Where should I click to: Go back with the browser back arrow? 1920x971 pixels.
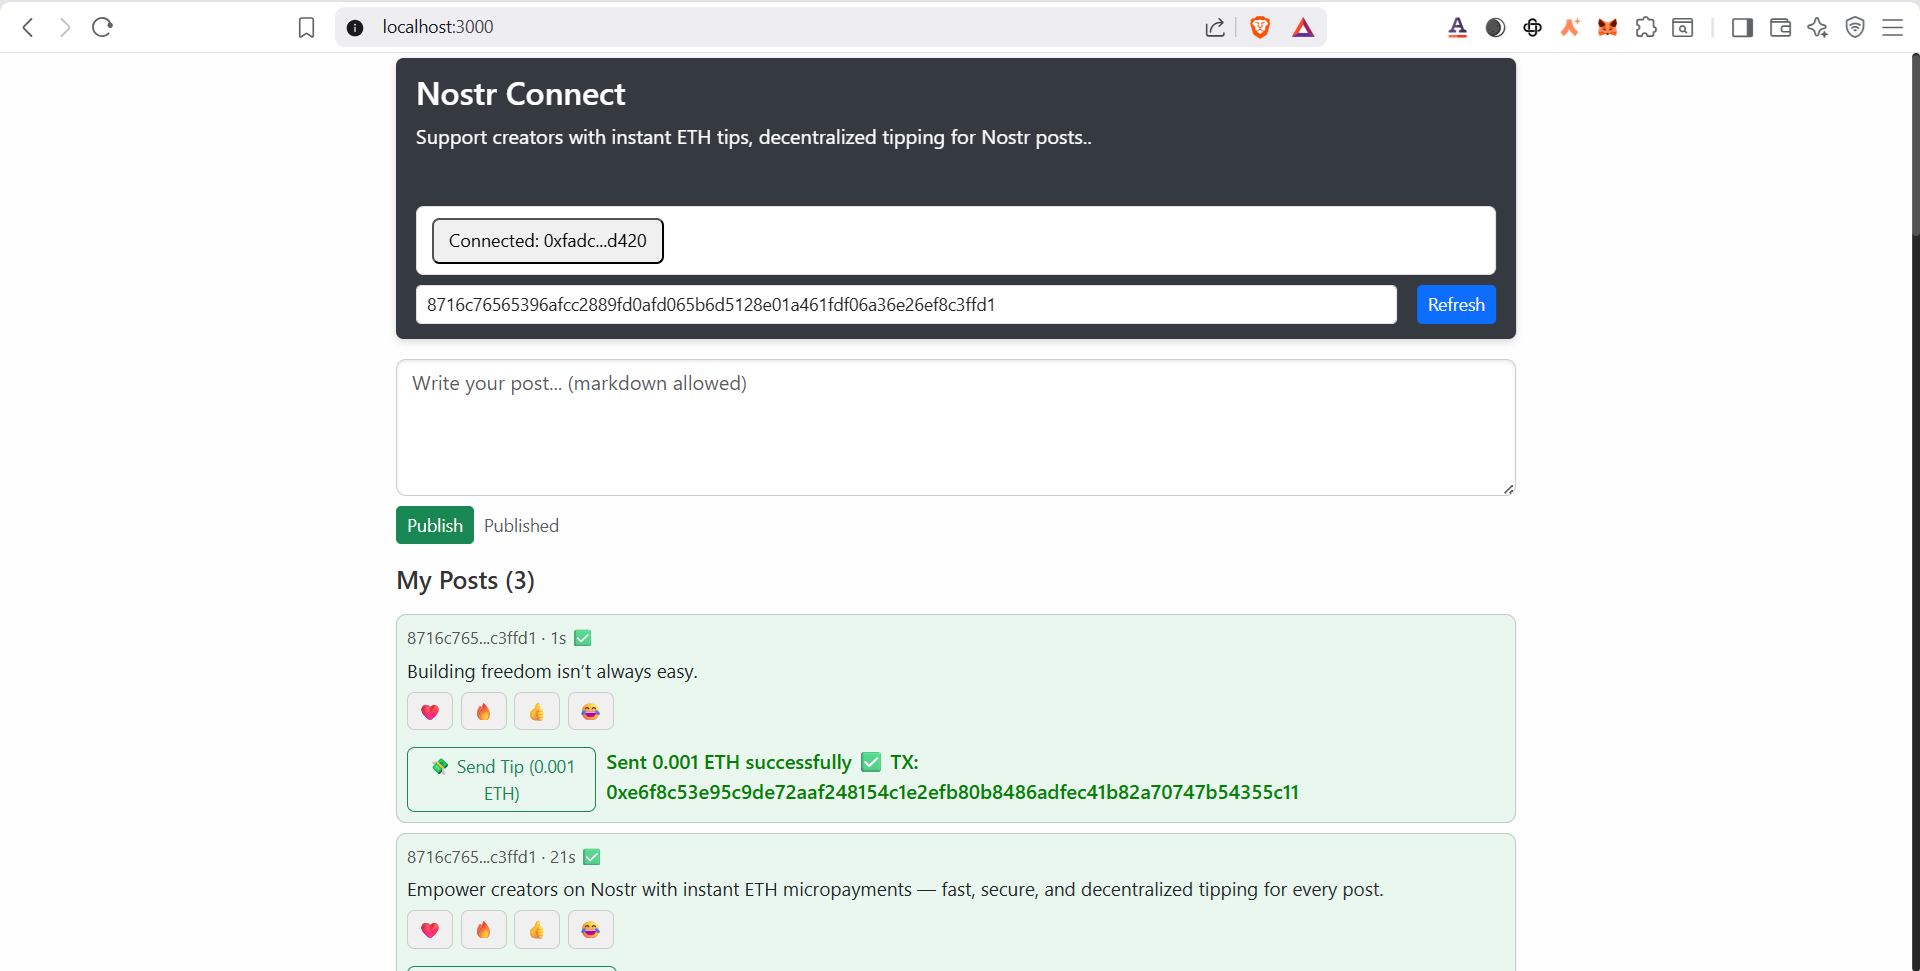(28, 27)
